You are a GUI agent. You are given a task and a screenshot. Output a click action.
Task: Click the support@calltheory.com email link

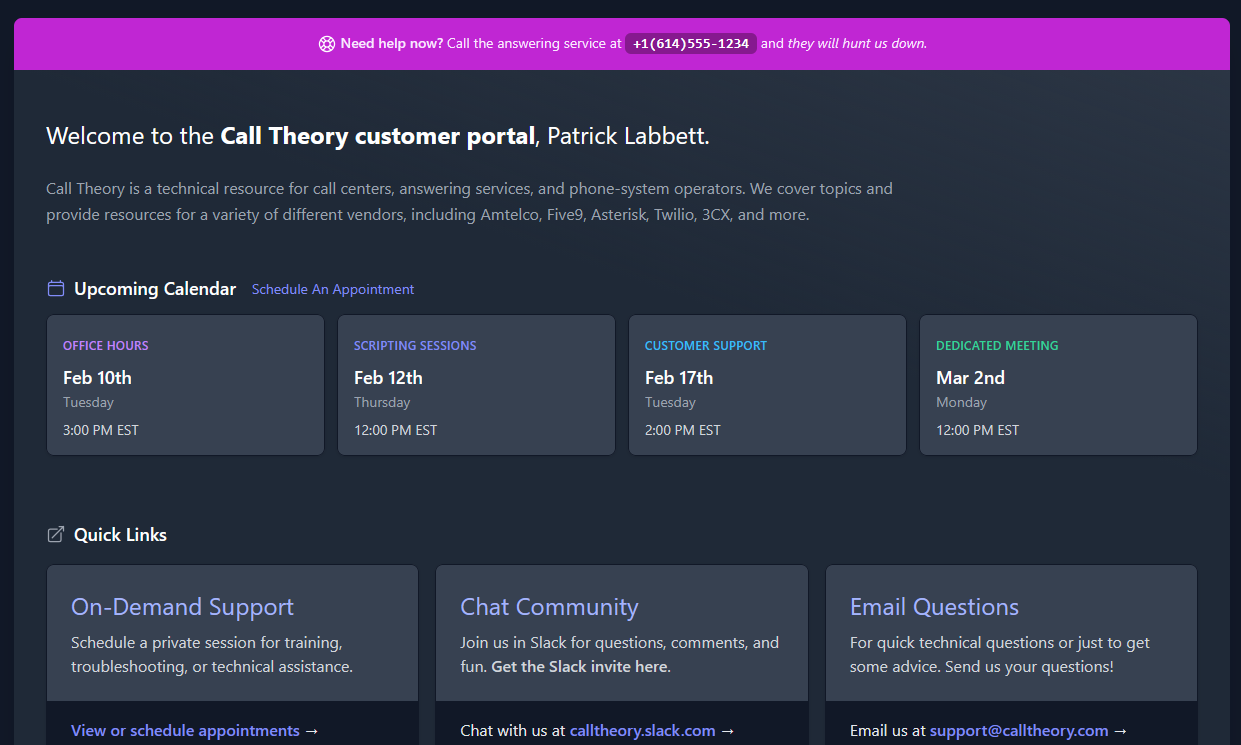(x=1019, y=731)
